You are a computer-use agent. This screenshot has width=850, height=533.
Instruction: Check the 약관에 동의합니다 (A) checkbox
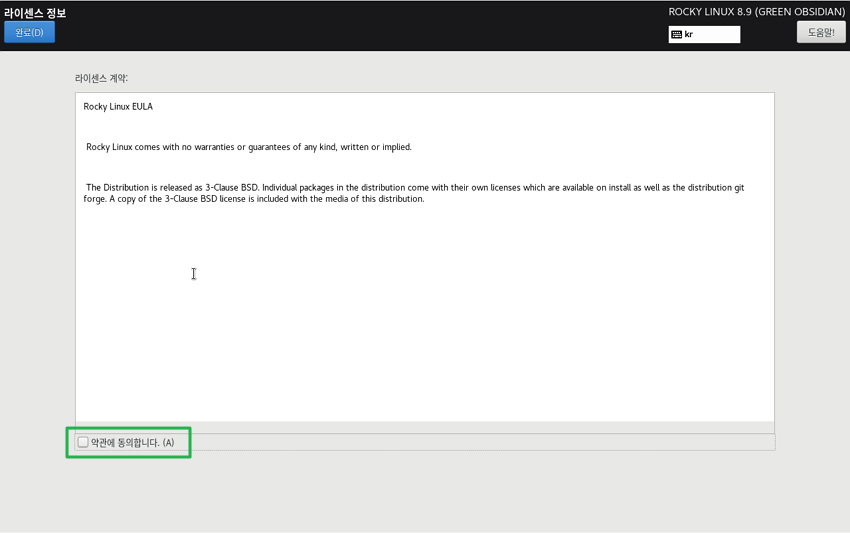83,442
